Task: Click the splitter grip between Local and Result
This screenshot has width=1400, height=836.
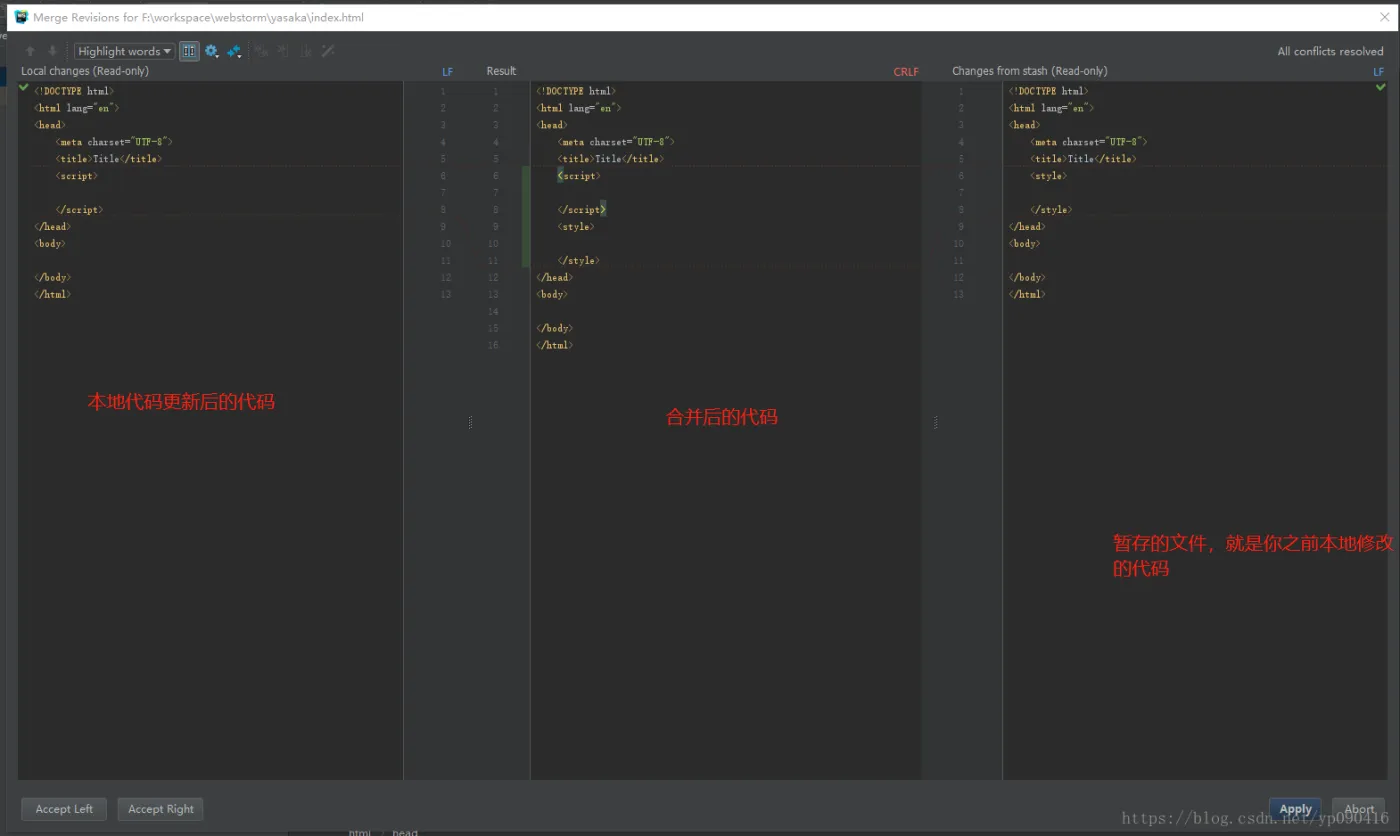Action: point(470,422)
